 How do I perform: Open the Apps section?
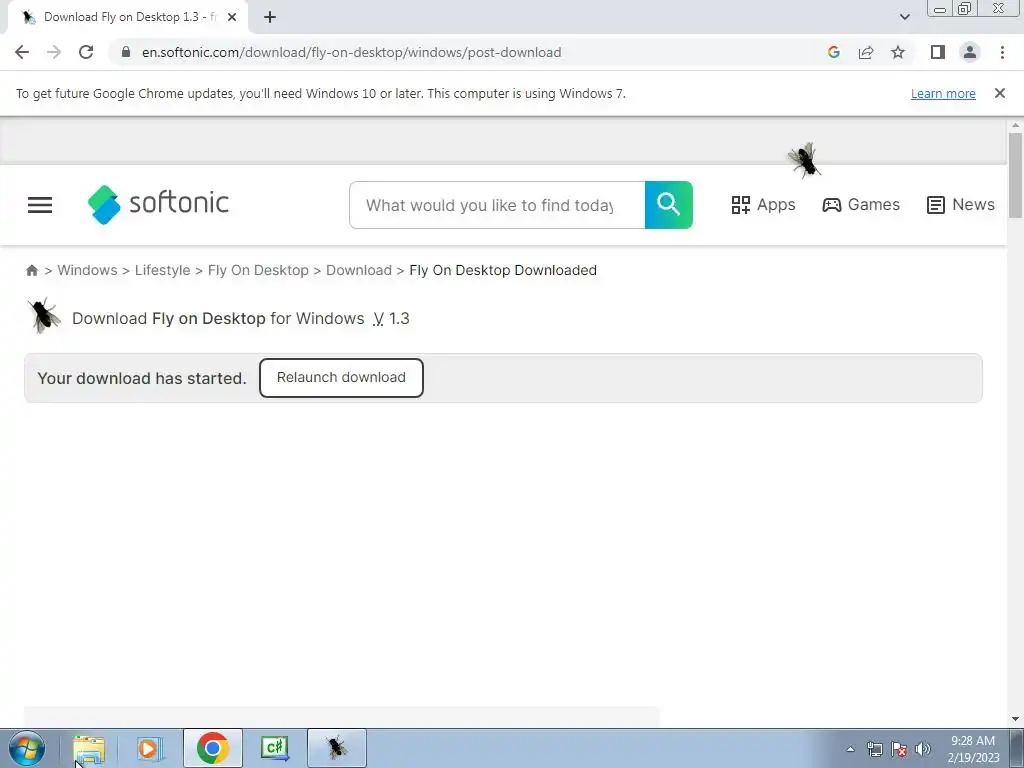click(x=763, y=205)
